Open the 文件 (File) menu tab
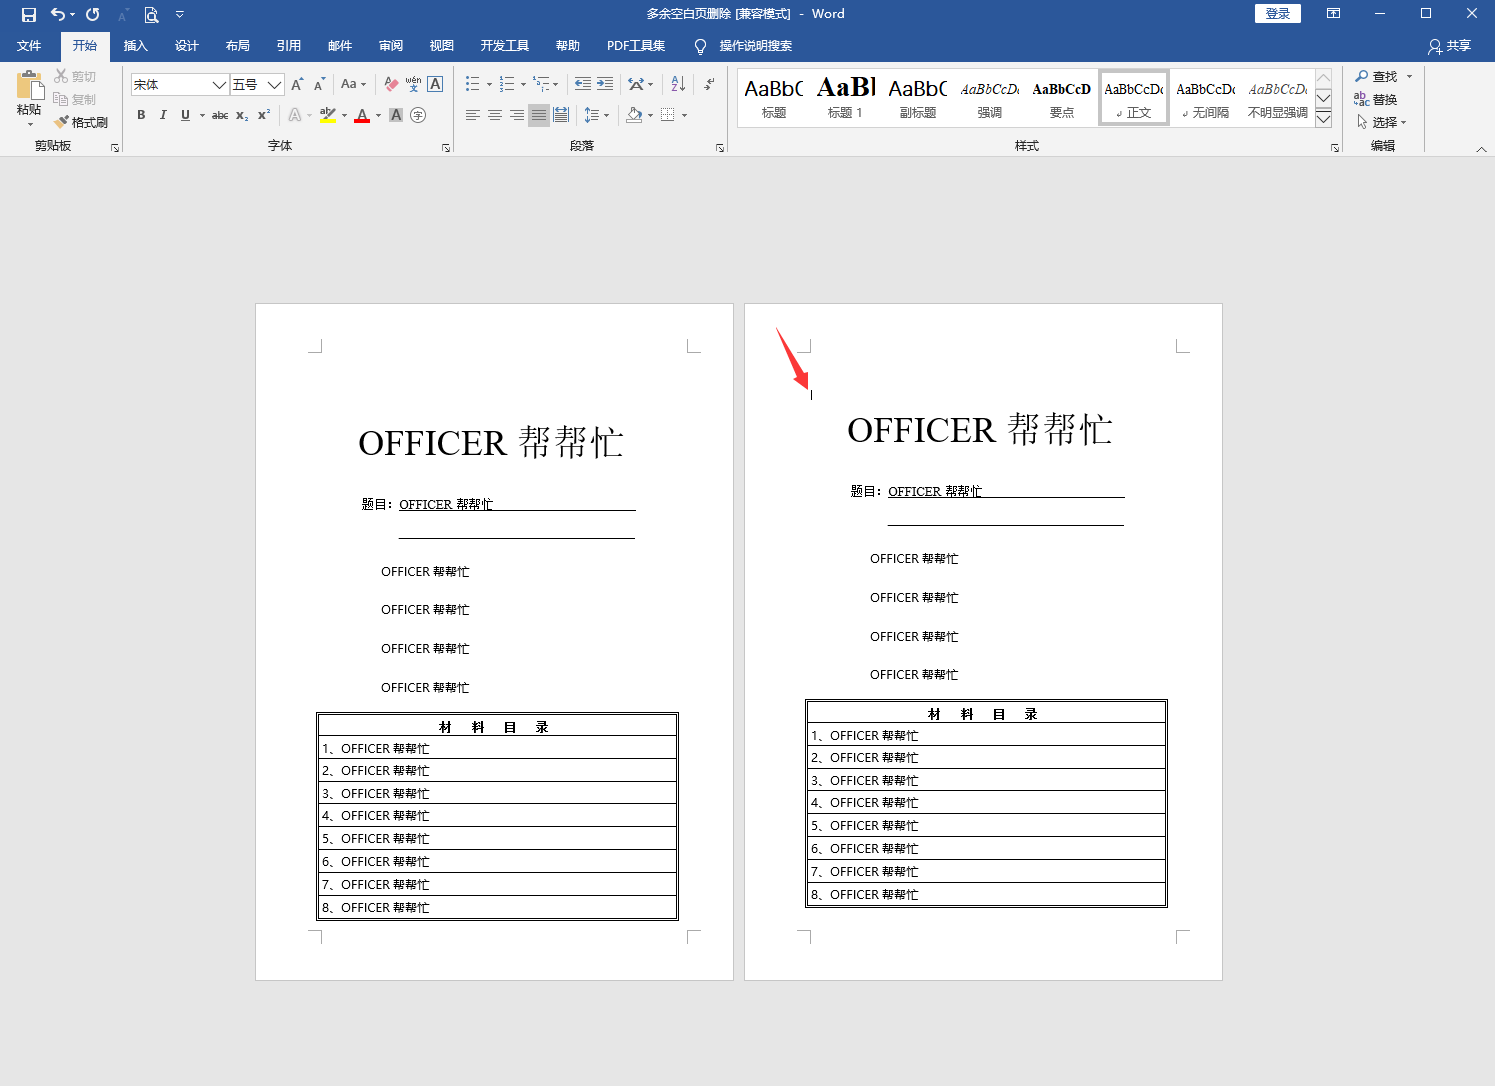Image resolution: width=1495 pixels, height=1086 pixels. pos(29,46)
